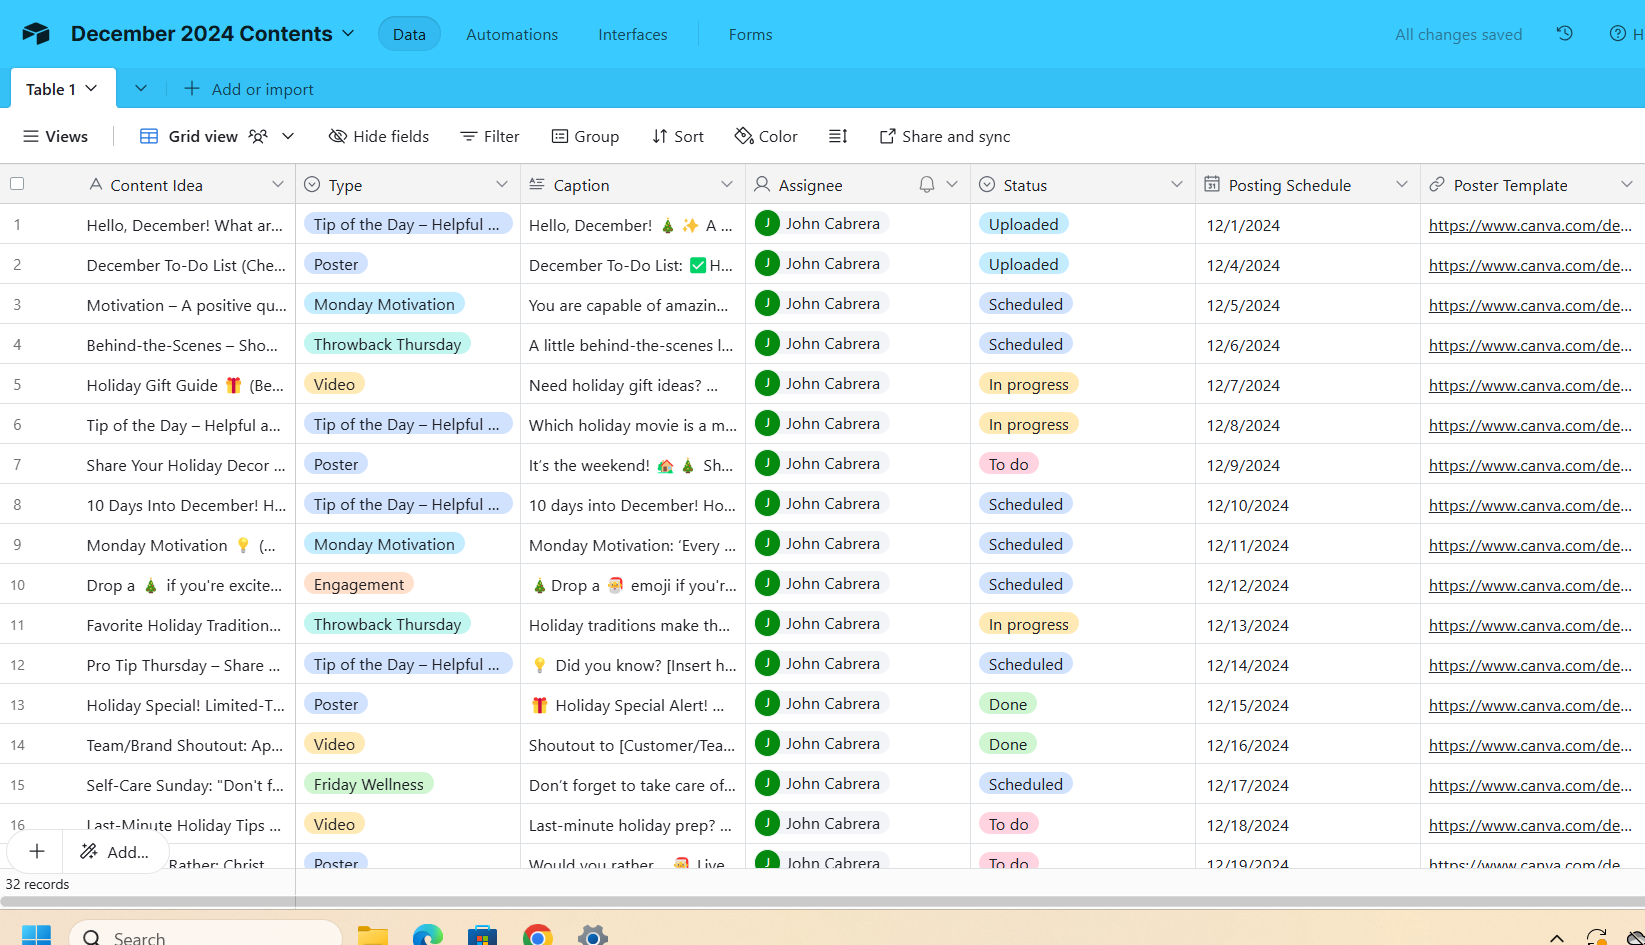Image resolution: width=1645 pixels, height=945 pixels.
Task: Click the calendar icon in Posting Schedule header
Action: click(x=1212, y=184)
